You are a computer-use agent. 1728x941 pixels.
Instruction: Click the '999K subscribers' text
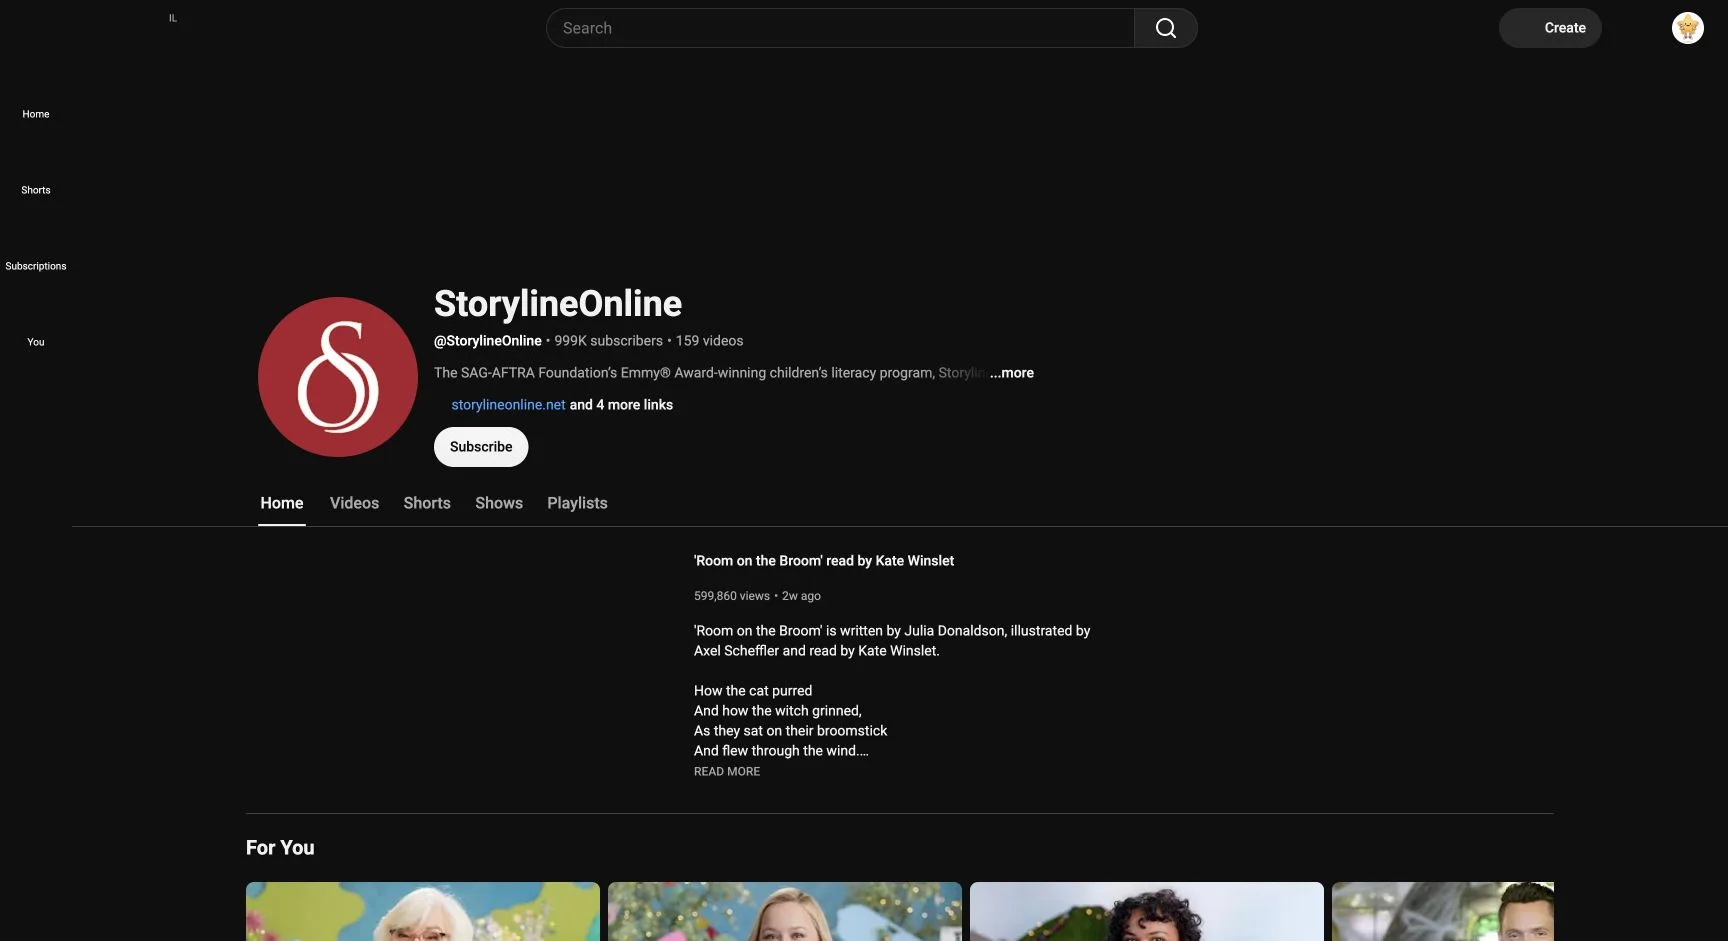coord(609,341)
